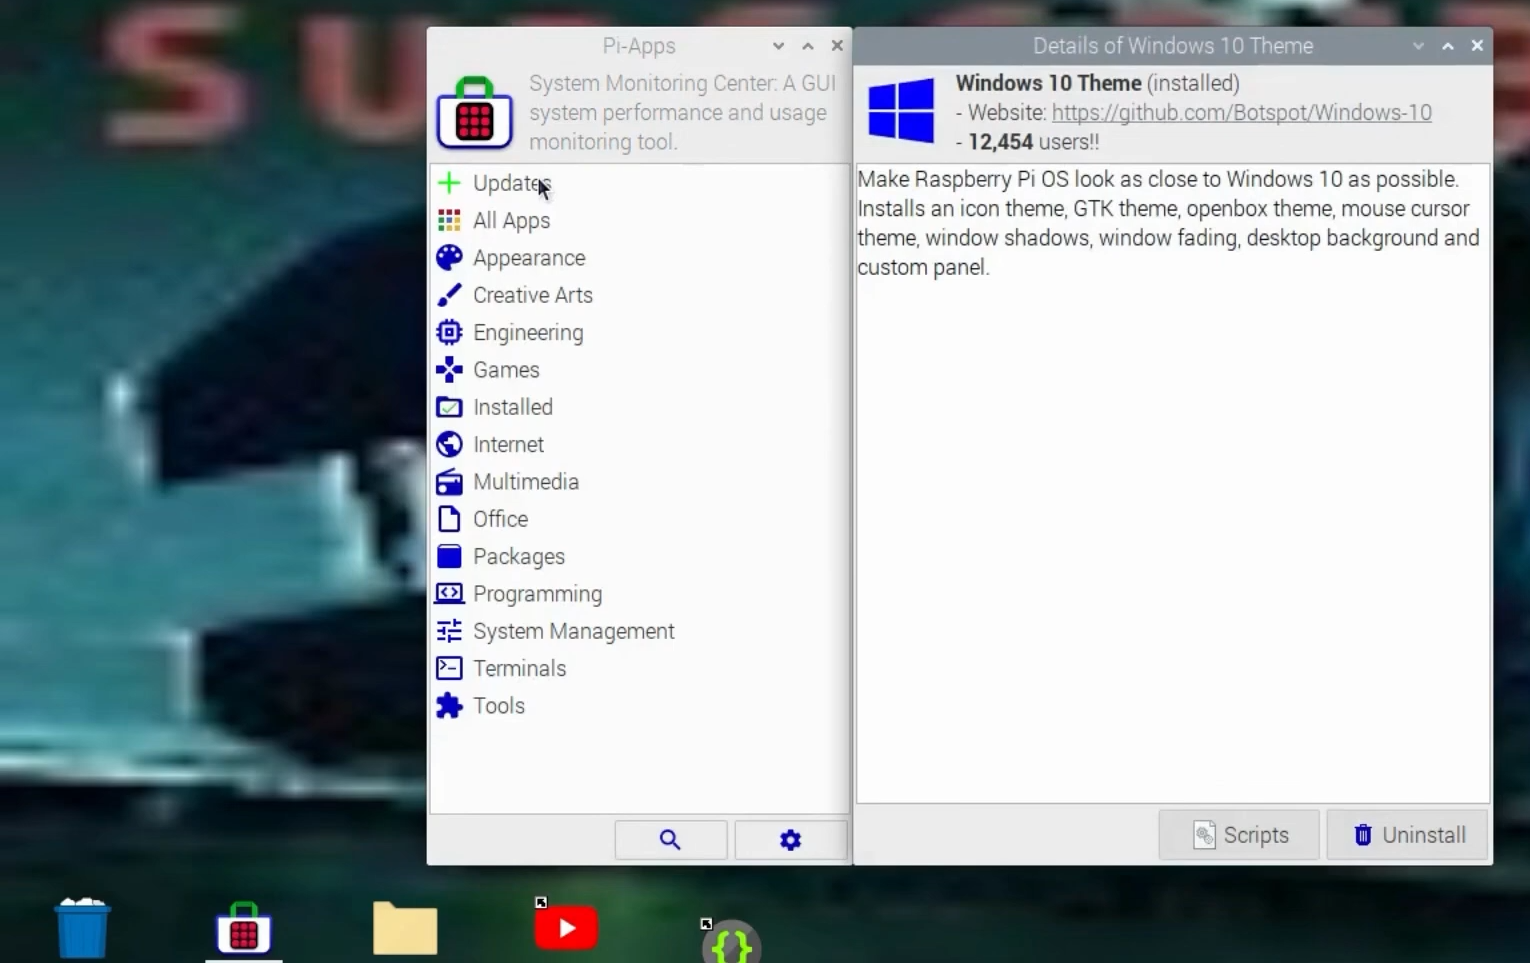Open the desktop folder shortcut

(x=404, y=926)
